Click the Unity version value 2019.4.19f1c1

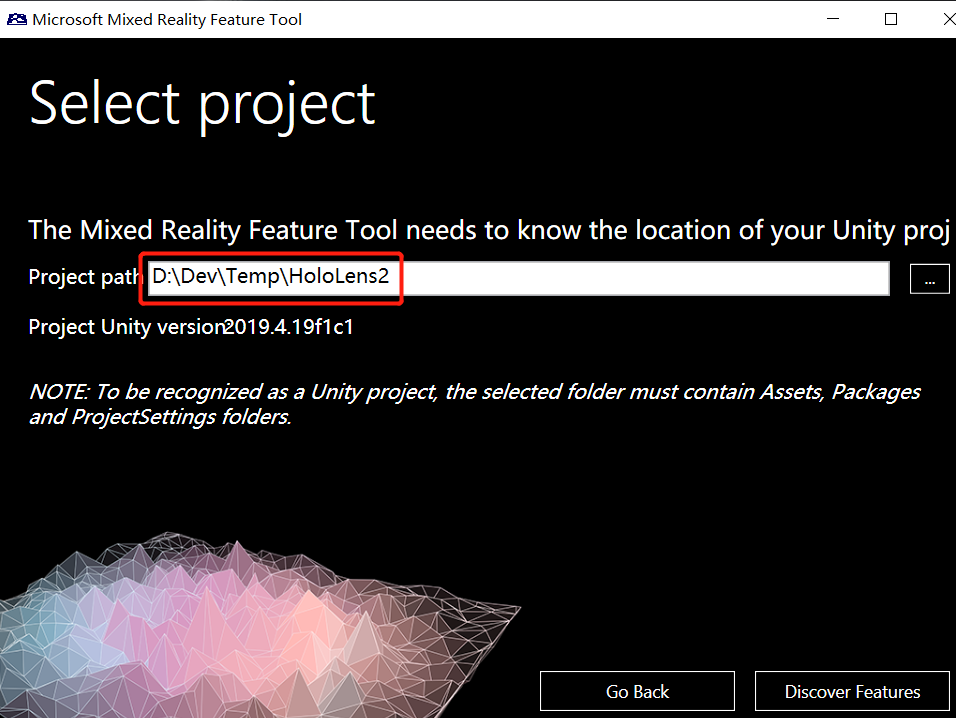289,327
